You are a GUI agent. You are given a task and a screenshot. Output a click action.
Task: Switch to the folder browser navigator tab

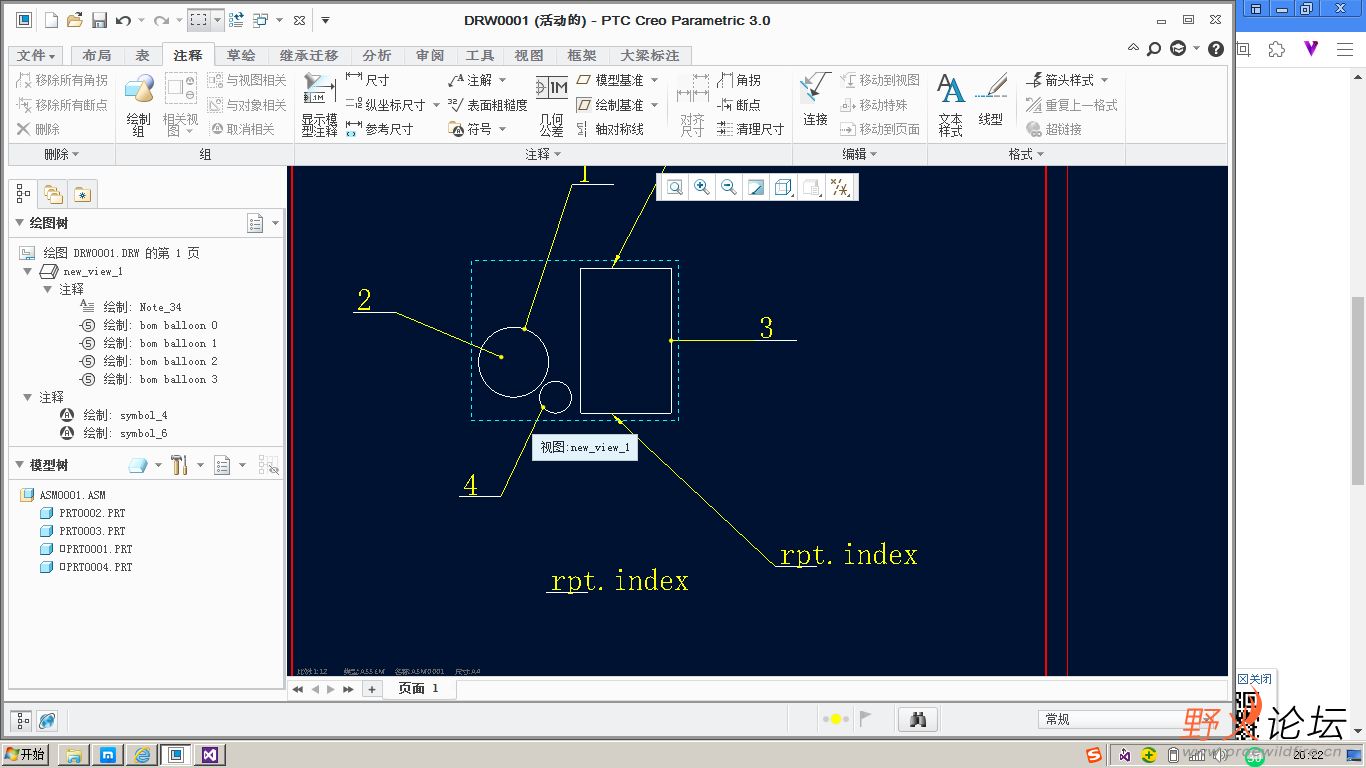pyautogui.click(x=53, y=194)
